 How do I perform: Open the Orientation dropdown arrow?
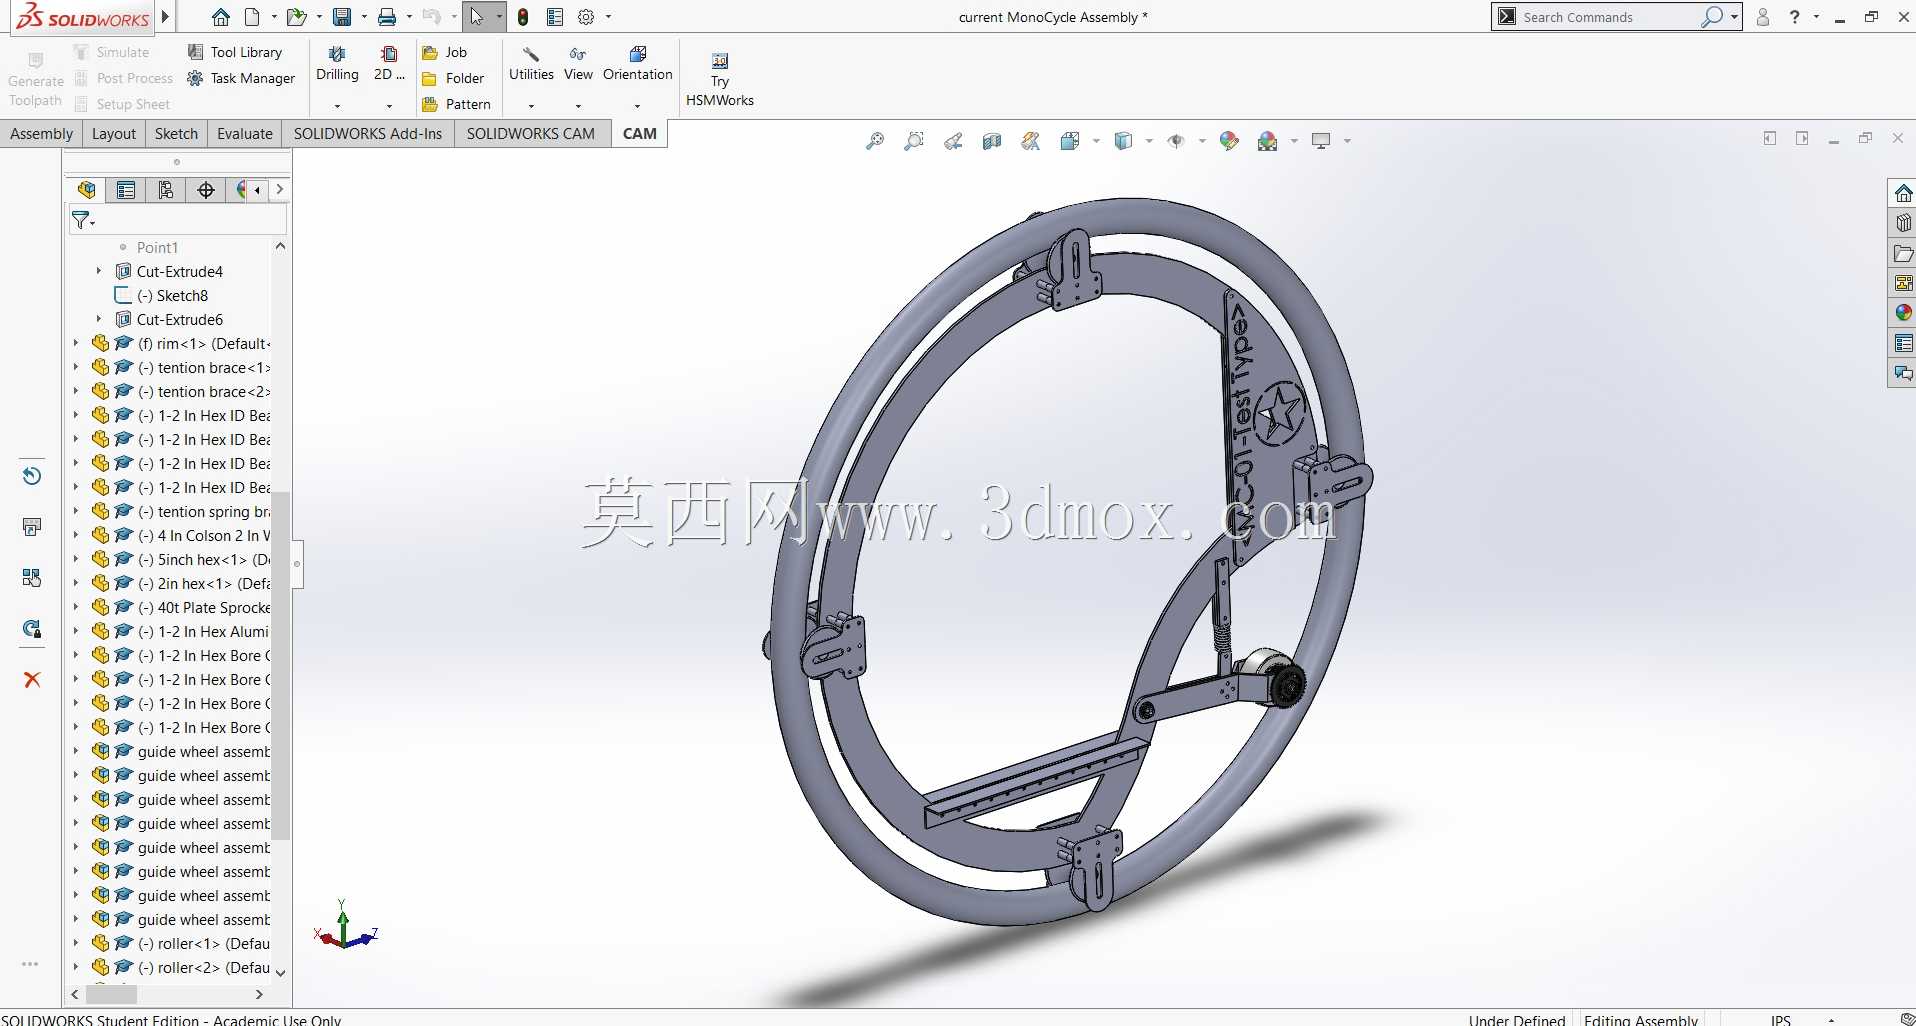point(638,105)
